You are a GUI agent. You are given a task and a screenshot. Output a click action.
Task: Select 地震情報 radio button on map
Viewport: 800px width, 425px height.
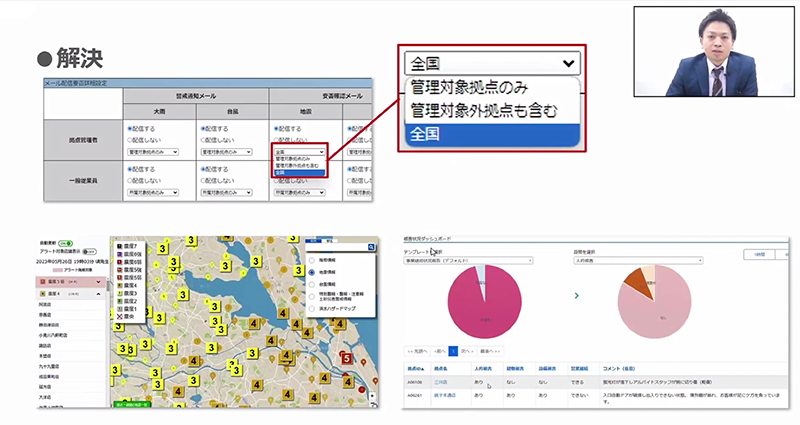click(314, 271)
